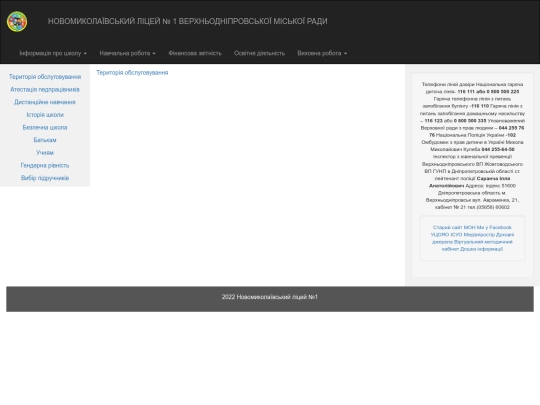Open Вибір підручників sidebar link
Screen dimensions: 540x405
click(x=45, y=178)
